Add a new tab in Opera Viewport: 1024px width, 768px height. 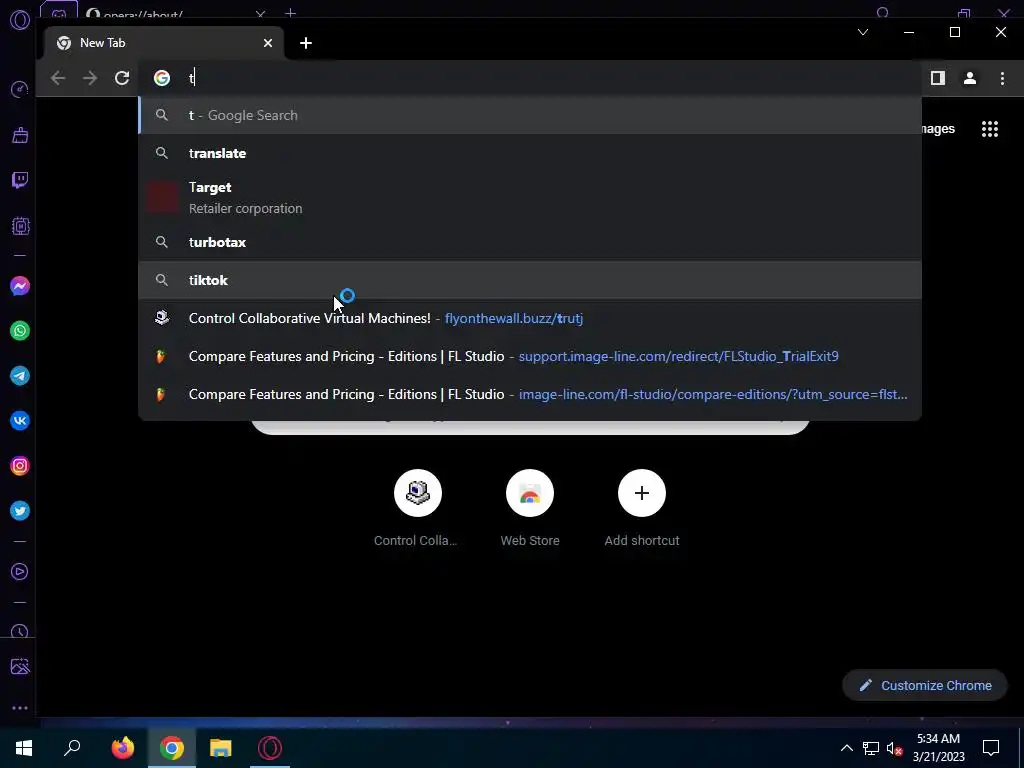[291, 12]
